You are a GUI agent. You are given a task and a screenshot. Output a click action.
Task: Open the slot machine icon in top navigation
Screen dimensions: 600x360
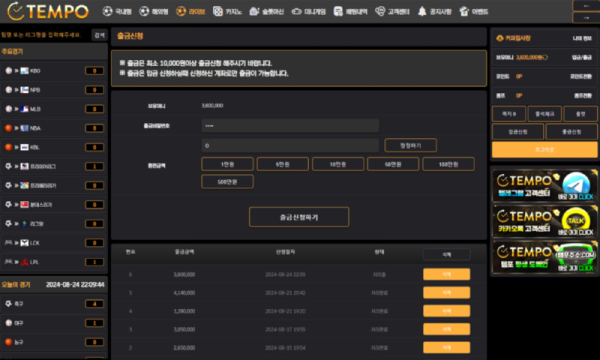254,11
